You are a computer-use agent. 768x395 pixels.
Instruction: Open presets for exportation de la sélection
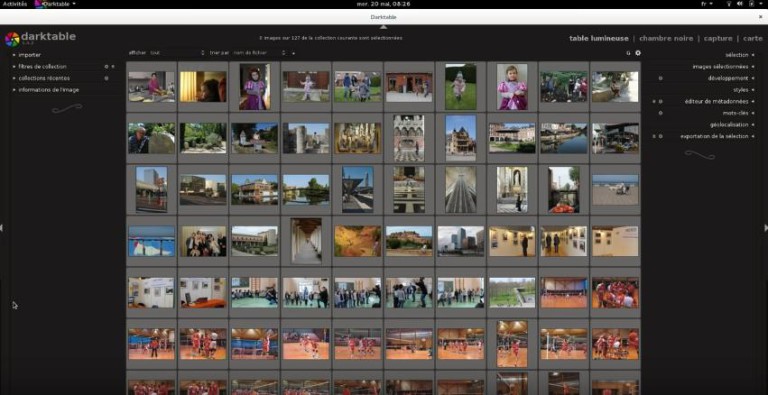[x=654, y=136]
